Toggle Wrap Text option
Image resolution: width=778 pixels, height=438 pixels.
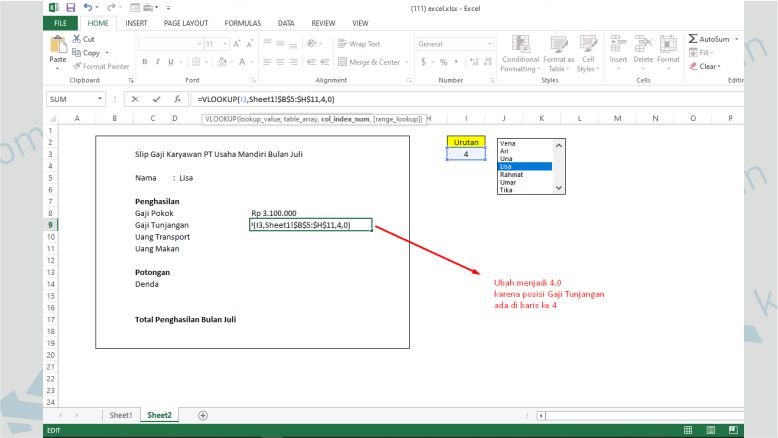357,44
